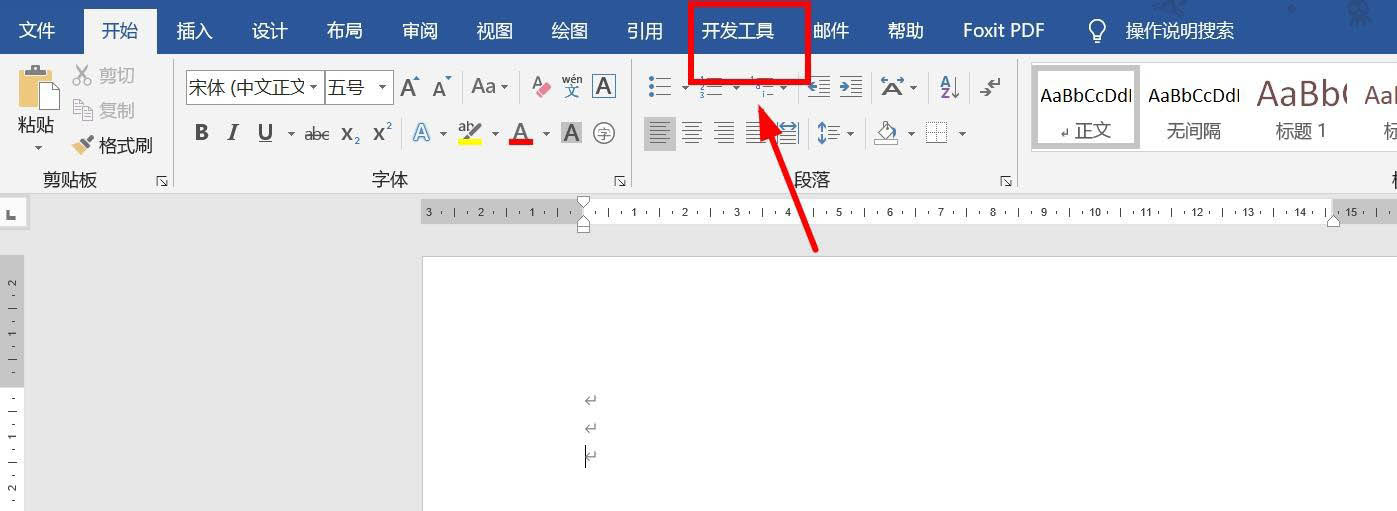Switch to the 插入 (Insert) tab
This screenshot has width=1397, height=511.
point(194,30)
